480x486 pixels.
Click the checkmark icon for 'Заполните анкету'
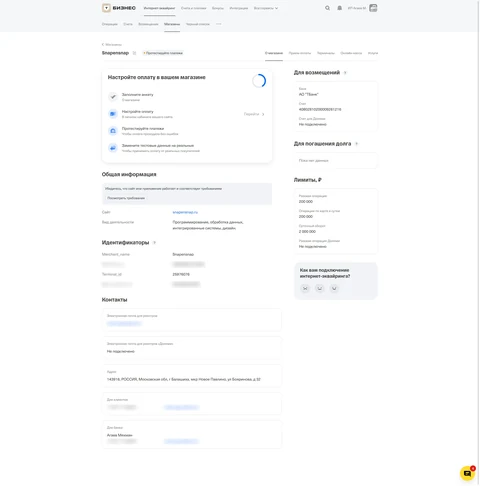click(x=113, y=97)
